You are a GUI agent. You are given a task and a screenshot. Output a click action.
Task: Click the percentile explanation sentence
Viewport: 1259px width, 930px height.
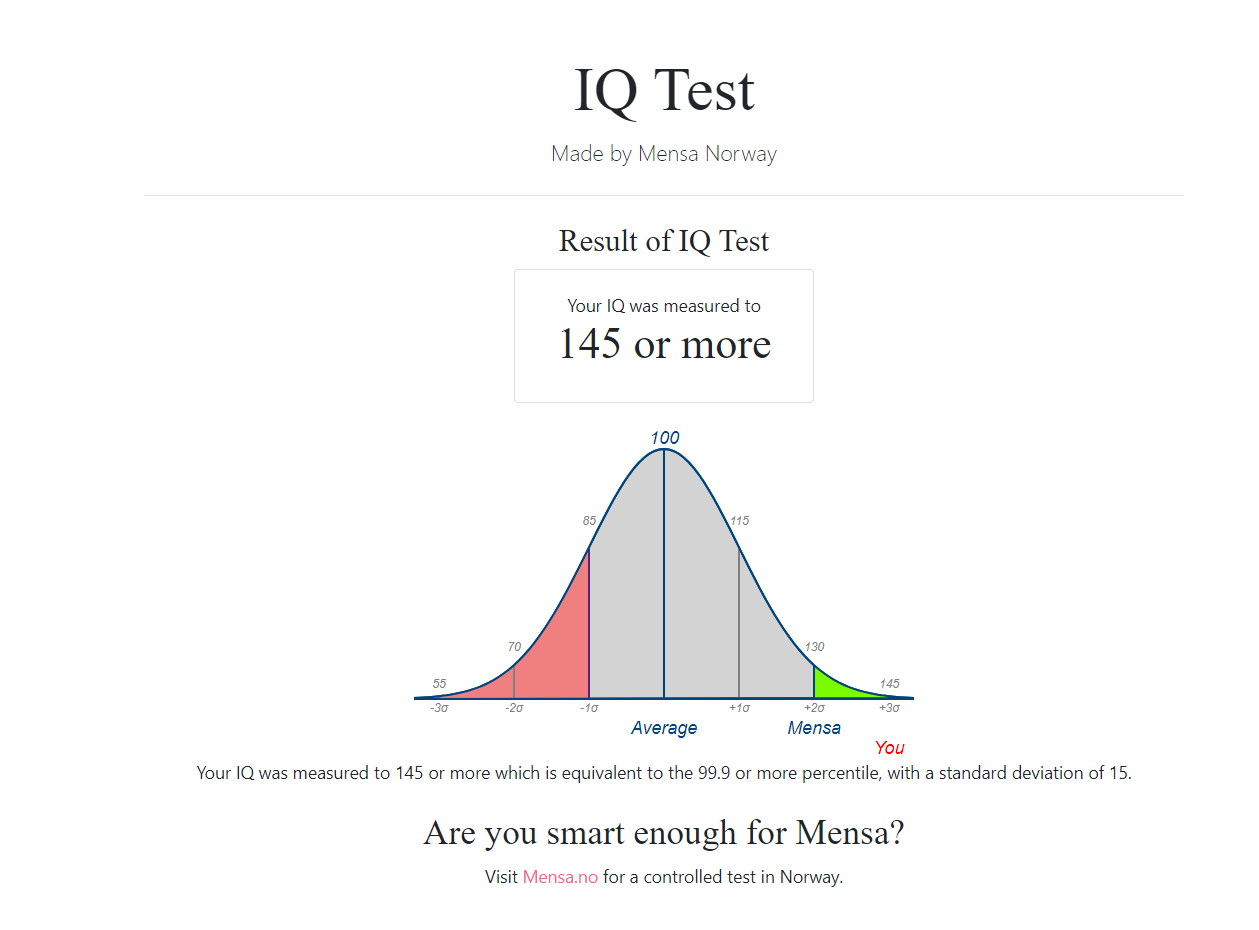[664, 773]
